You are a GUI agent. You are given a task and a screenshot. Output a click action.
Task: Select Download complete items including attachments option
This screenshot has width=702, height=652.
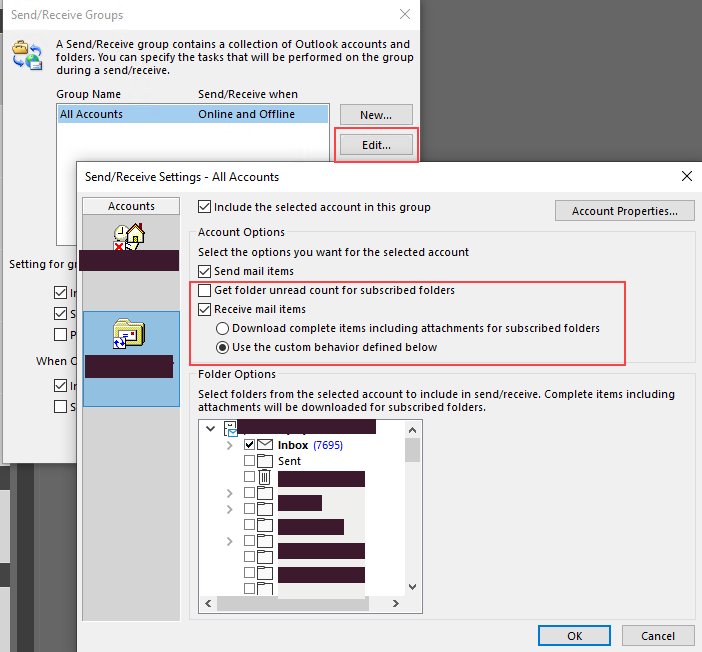pyautogui.click(x=223, y=329)
